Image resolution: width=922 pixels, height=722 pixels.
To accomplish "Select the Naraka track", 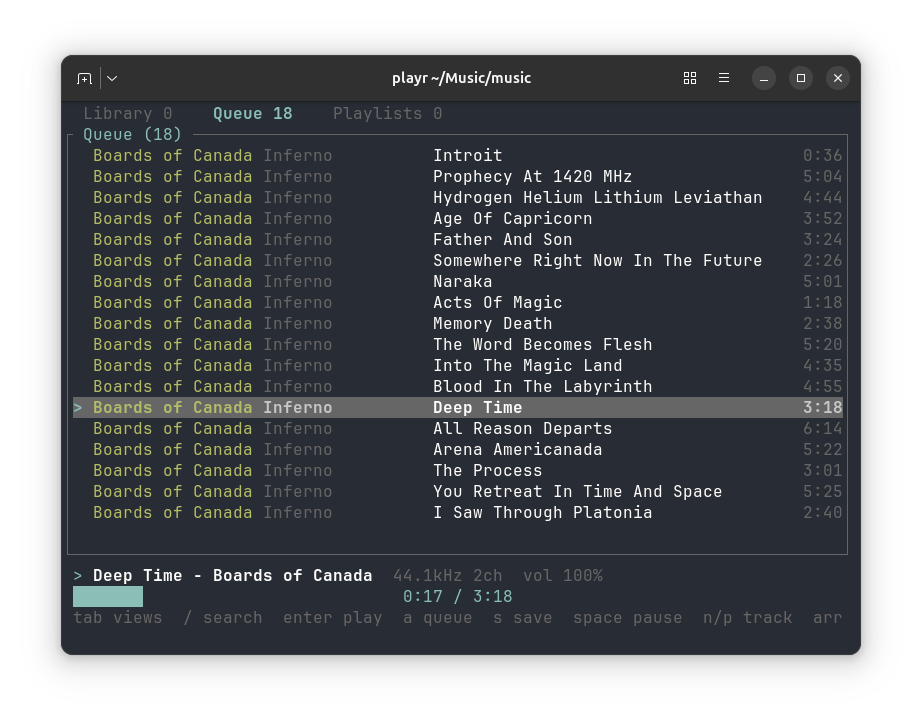I will point(457,282).
